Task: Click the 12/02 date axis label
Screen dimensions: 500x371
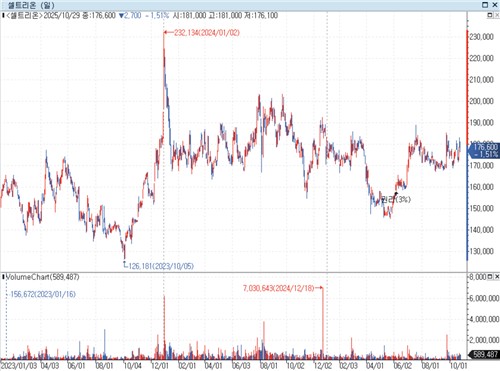Action: point(323,366)
